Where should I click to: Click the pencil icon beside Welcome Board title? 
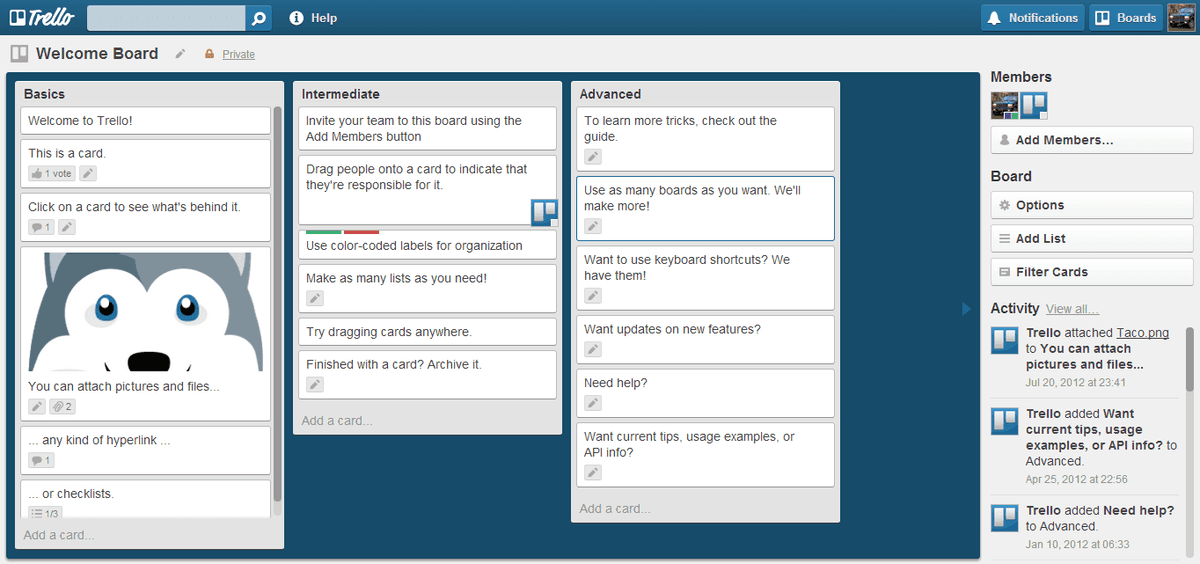tap(180, 54)
